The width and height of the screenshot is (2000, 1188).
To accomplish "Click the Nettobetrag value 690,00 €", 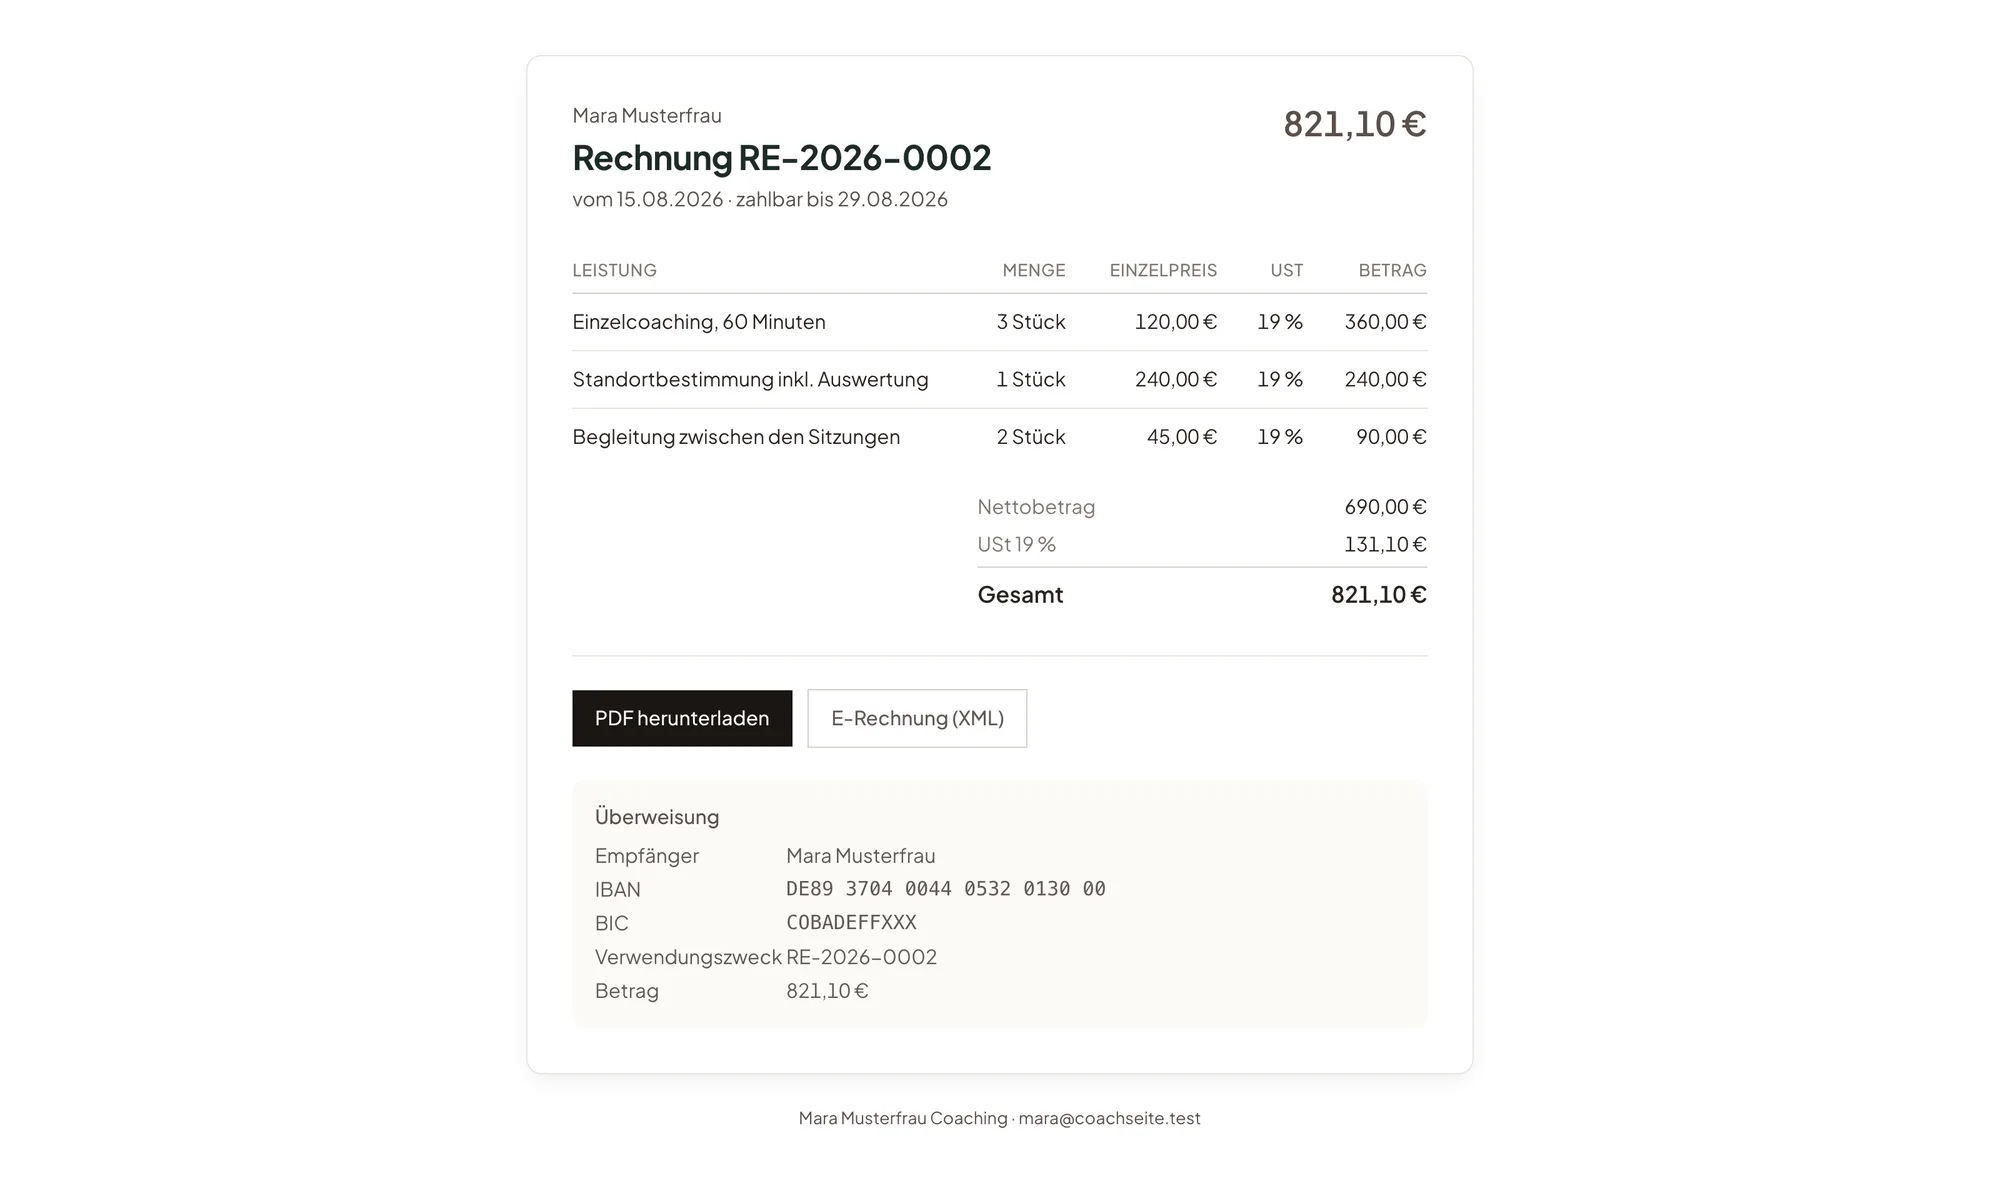I will click(1385, 507).
